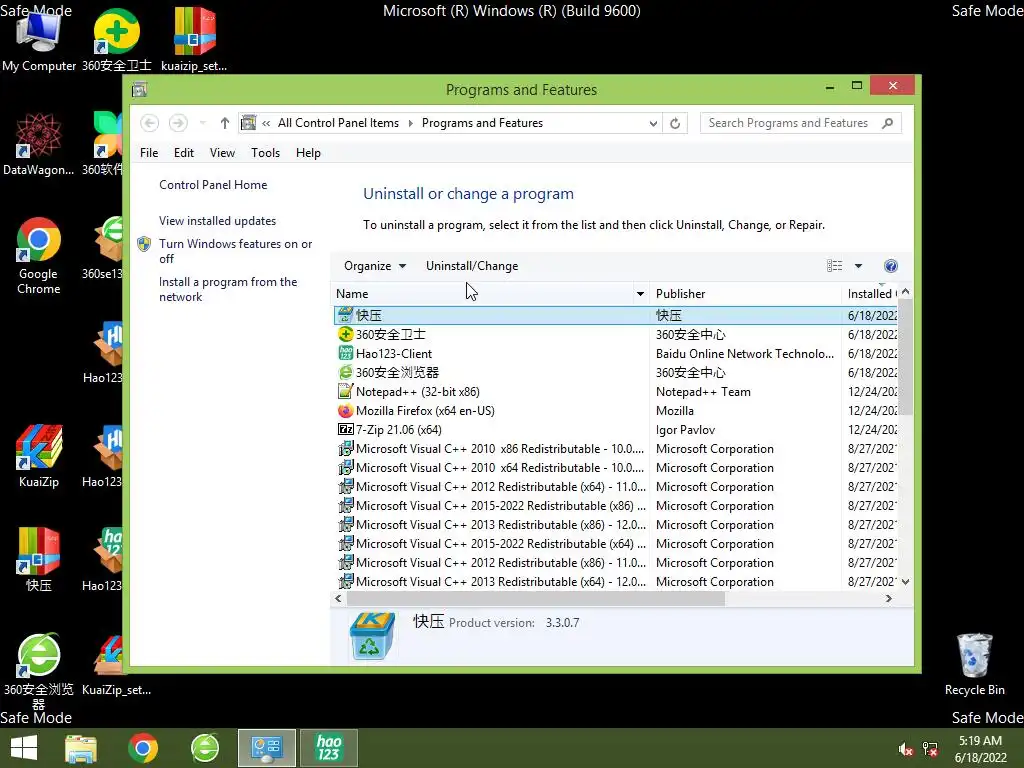Sort by the Publisher column header
This screenshot has height=768, width=1024.
coord(680,294)
